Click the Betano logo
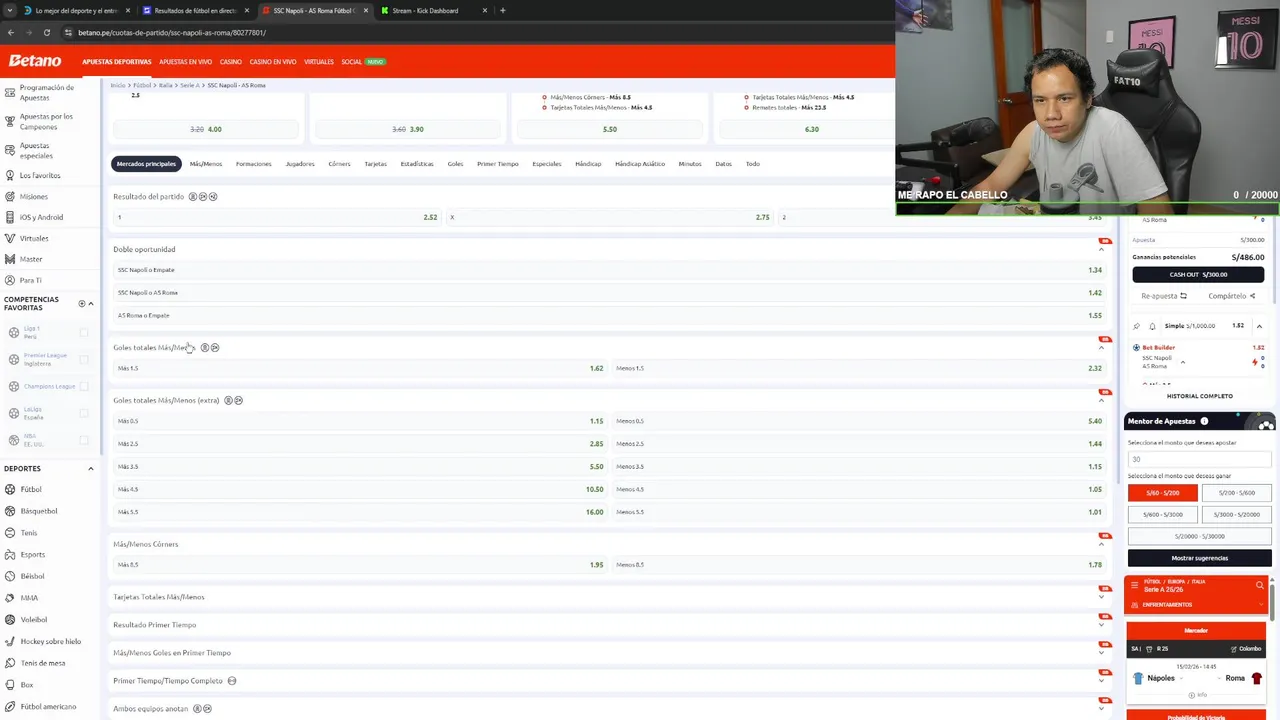This screenshot has height=720, width=1280. pyautogui.click(x=35, y=61)
